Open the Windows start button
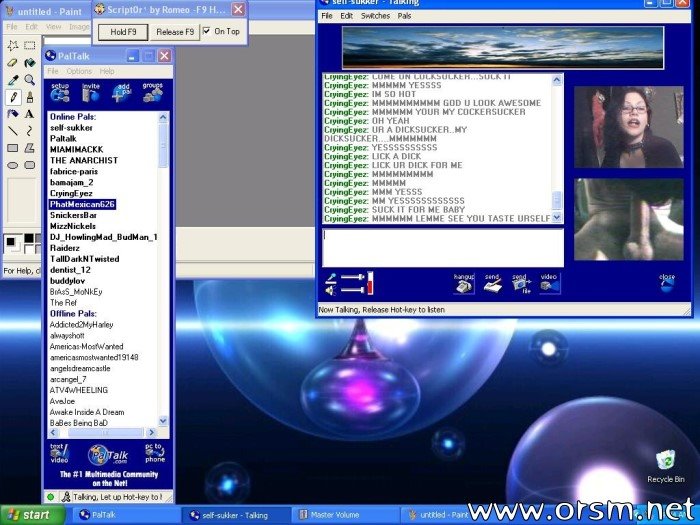This screenshot has height=525, width=700. [32, 515]
